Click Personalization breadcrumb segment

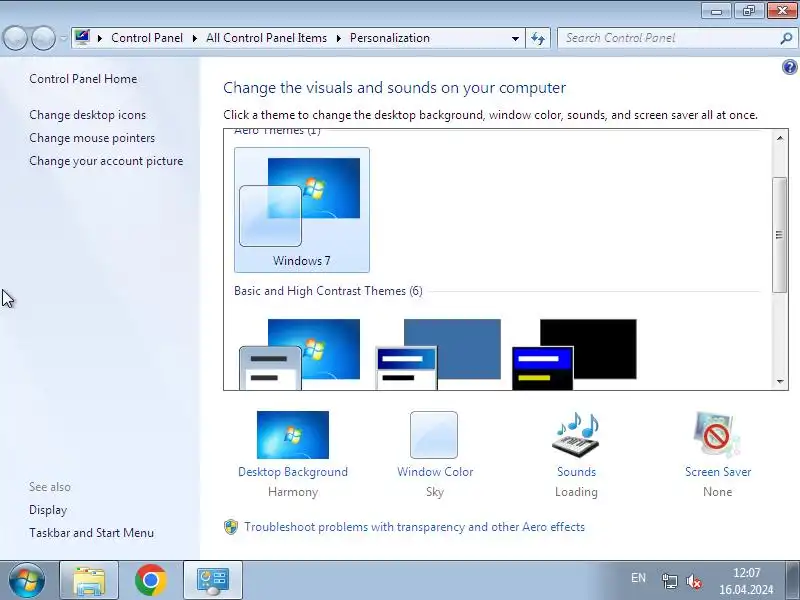[390, 38]
